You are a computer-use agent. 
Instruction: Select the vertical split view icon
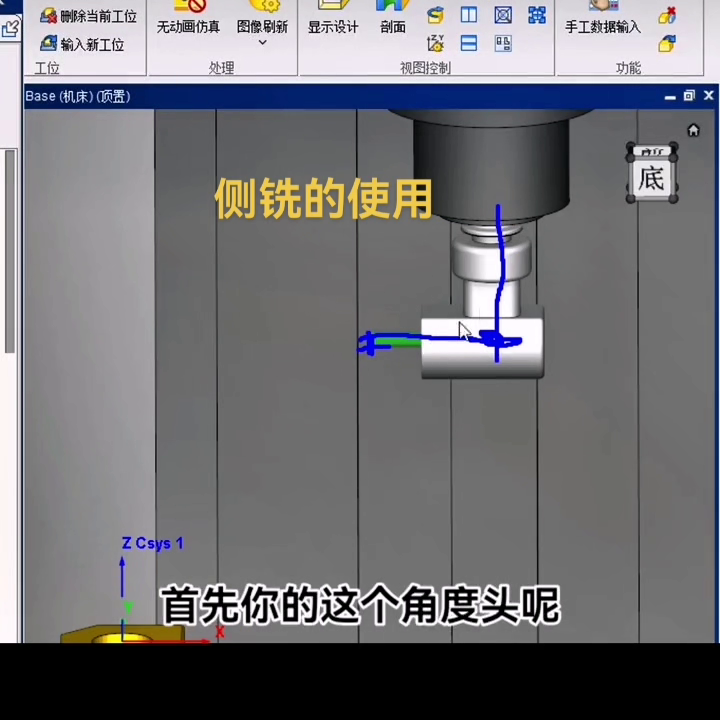tap(469, 15)
